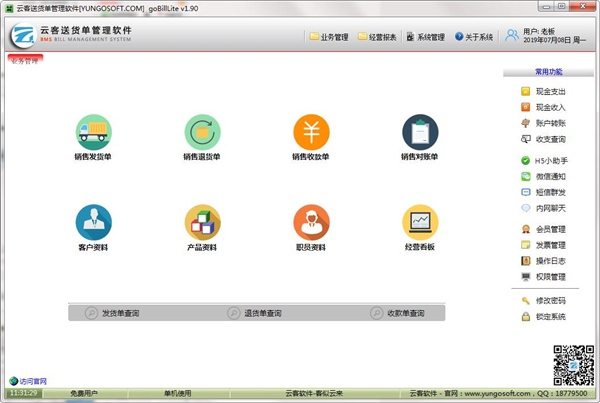
Task: Click the 云客软件-客似云来 status text
Action: 314,393
